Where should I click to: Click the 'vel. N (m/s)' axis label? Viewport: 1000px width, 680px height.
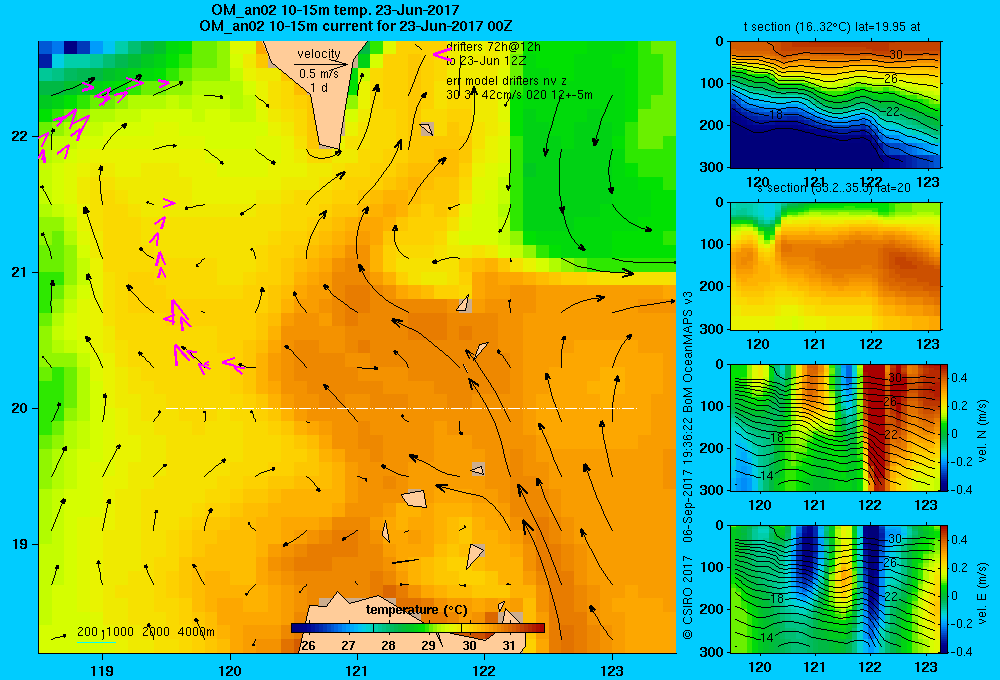[982, 431]
